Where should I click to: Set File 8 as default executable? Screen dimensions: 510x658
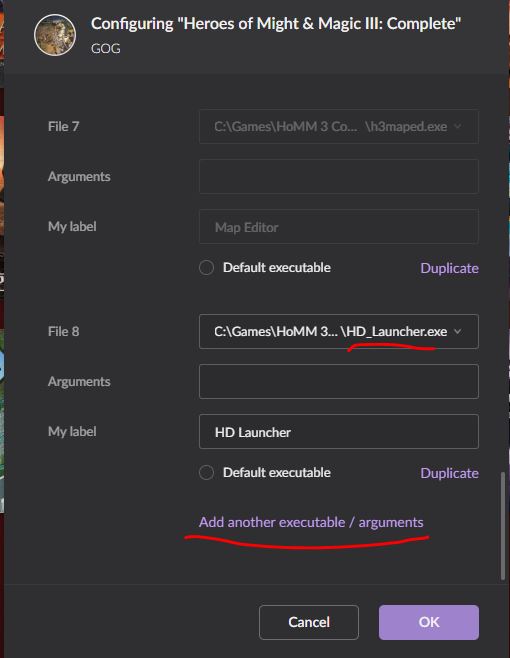coord(206,473)
